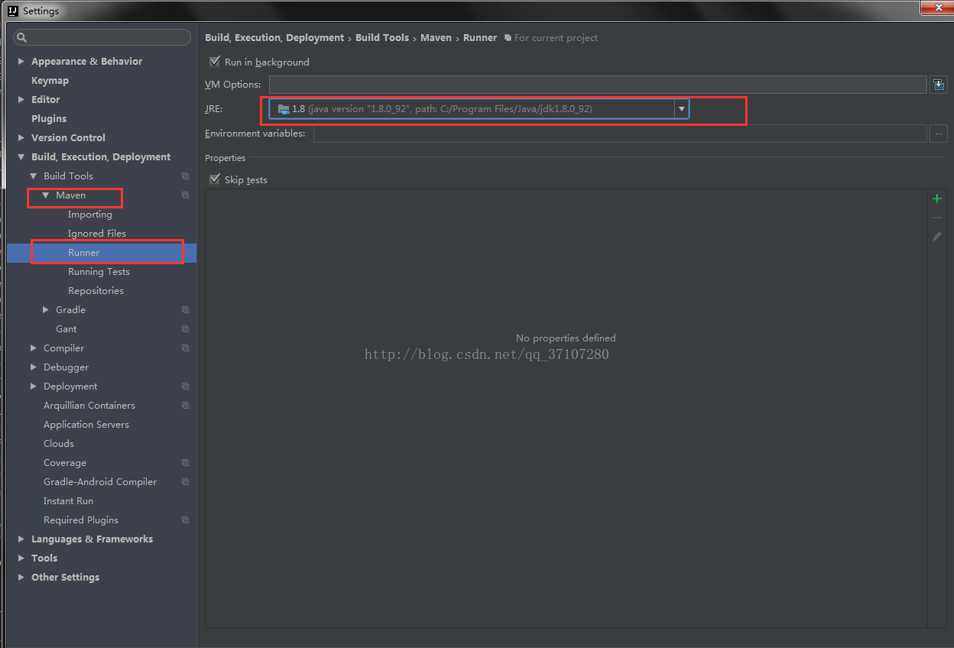954x648 pixels.
Task: Expand the Editor section arrow
Action: [x=21, y=99]
